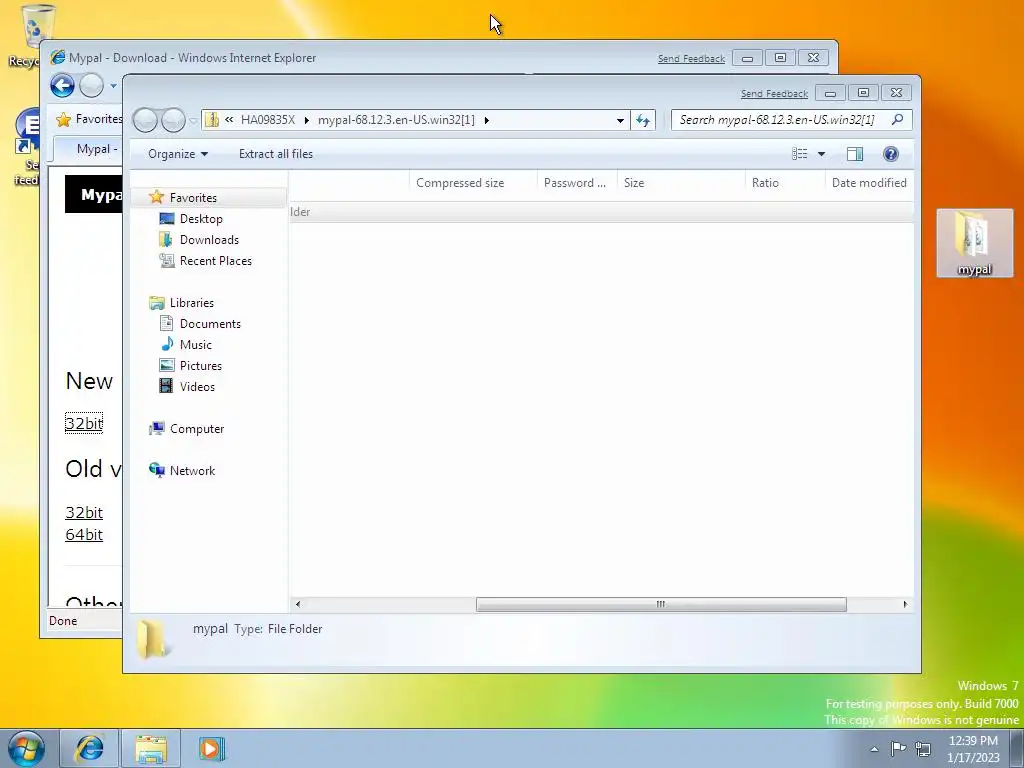
Task: Click HA09835X in the address path
Action: click(268, 120)
